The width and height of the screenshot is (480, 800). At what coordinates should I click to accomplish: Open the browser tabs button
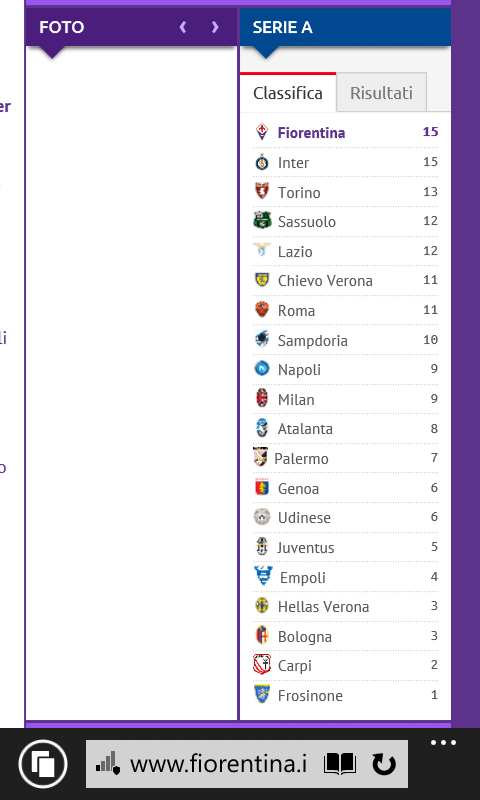[43, 764]
